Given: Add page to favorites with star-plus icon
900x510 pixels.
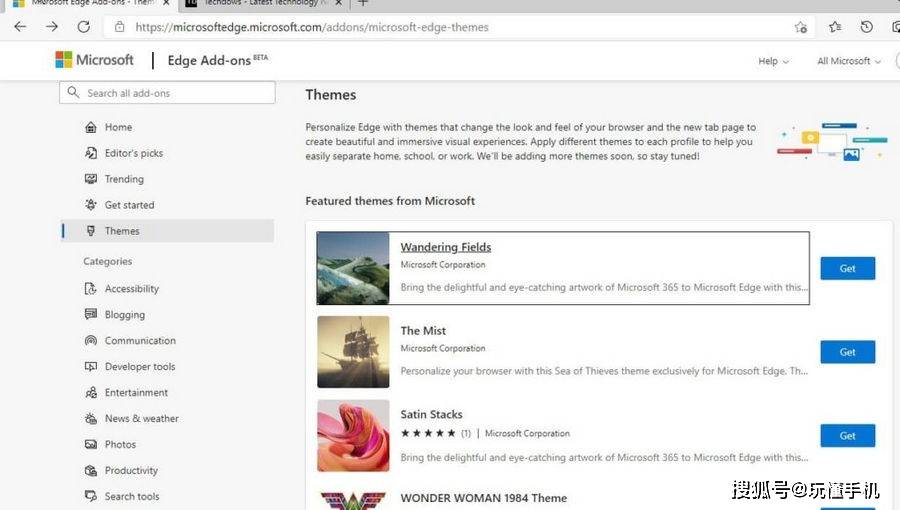Looking at the screenshot, I should (x=801, y=27).
